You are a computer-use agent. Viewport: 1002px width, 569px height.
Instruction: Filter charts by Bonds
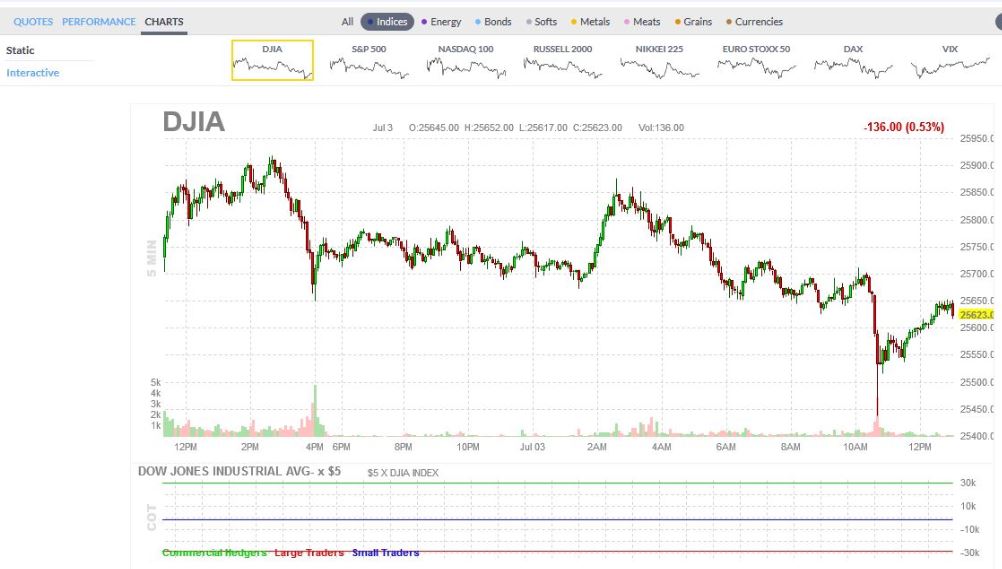click(493, 22)
